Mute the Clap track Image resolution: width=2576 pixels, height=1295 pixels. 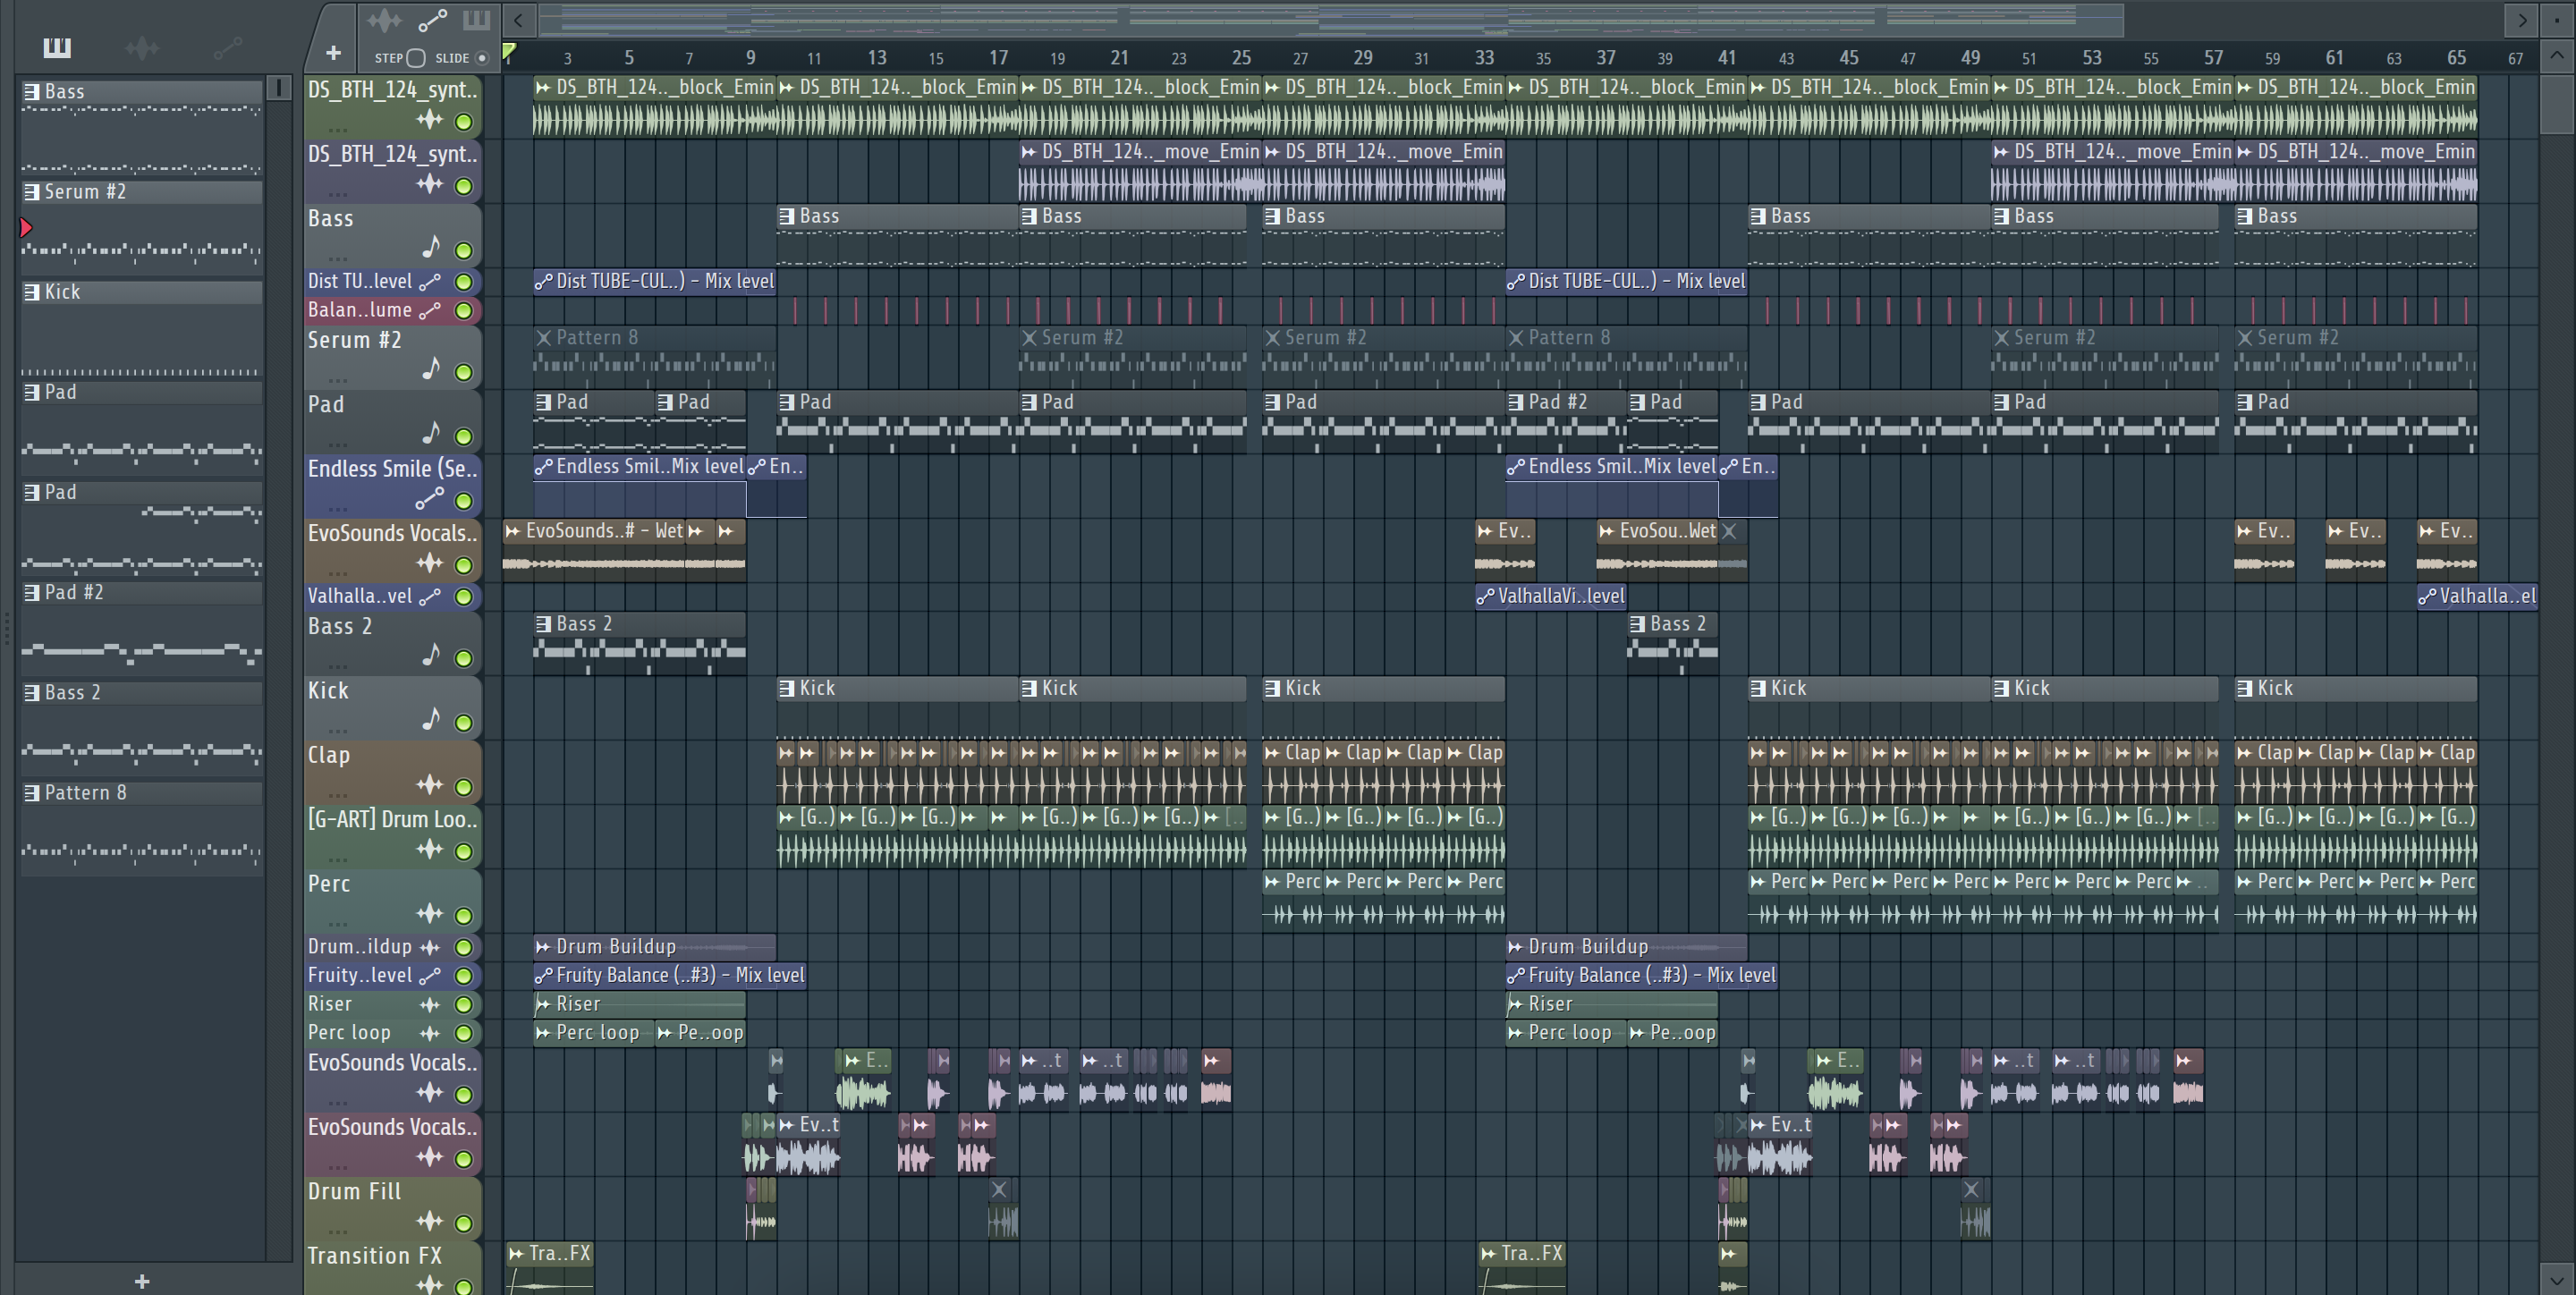[464, 787]
